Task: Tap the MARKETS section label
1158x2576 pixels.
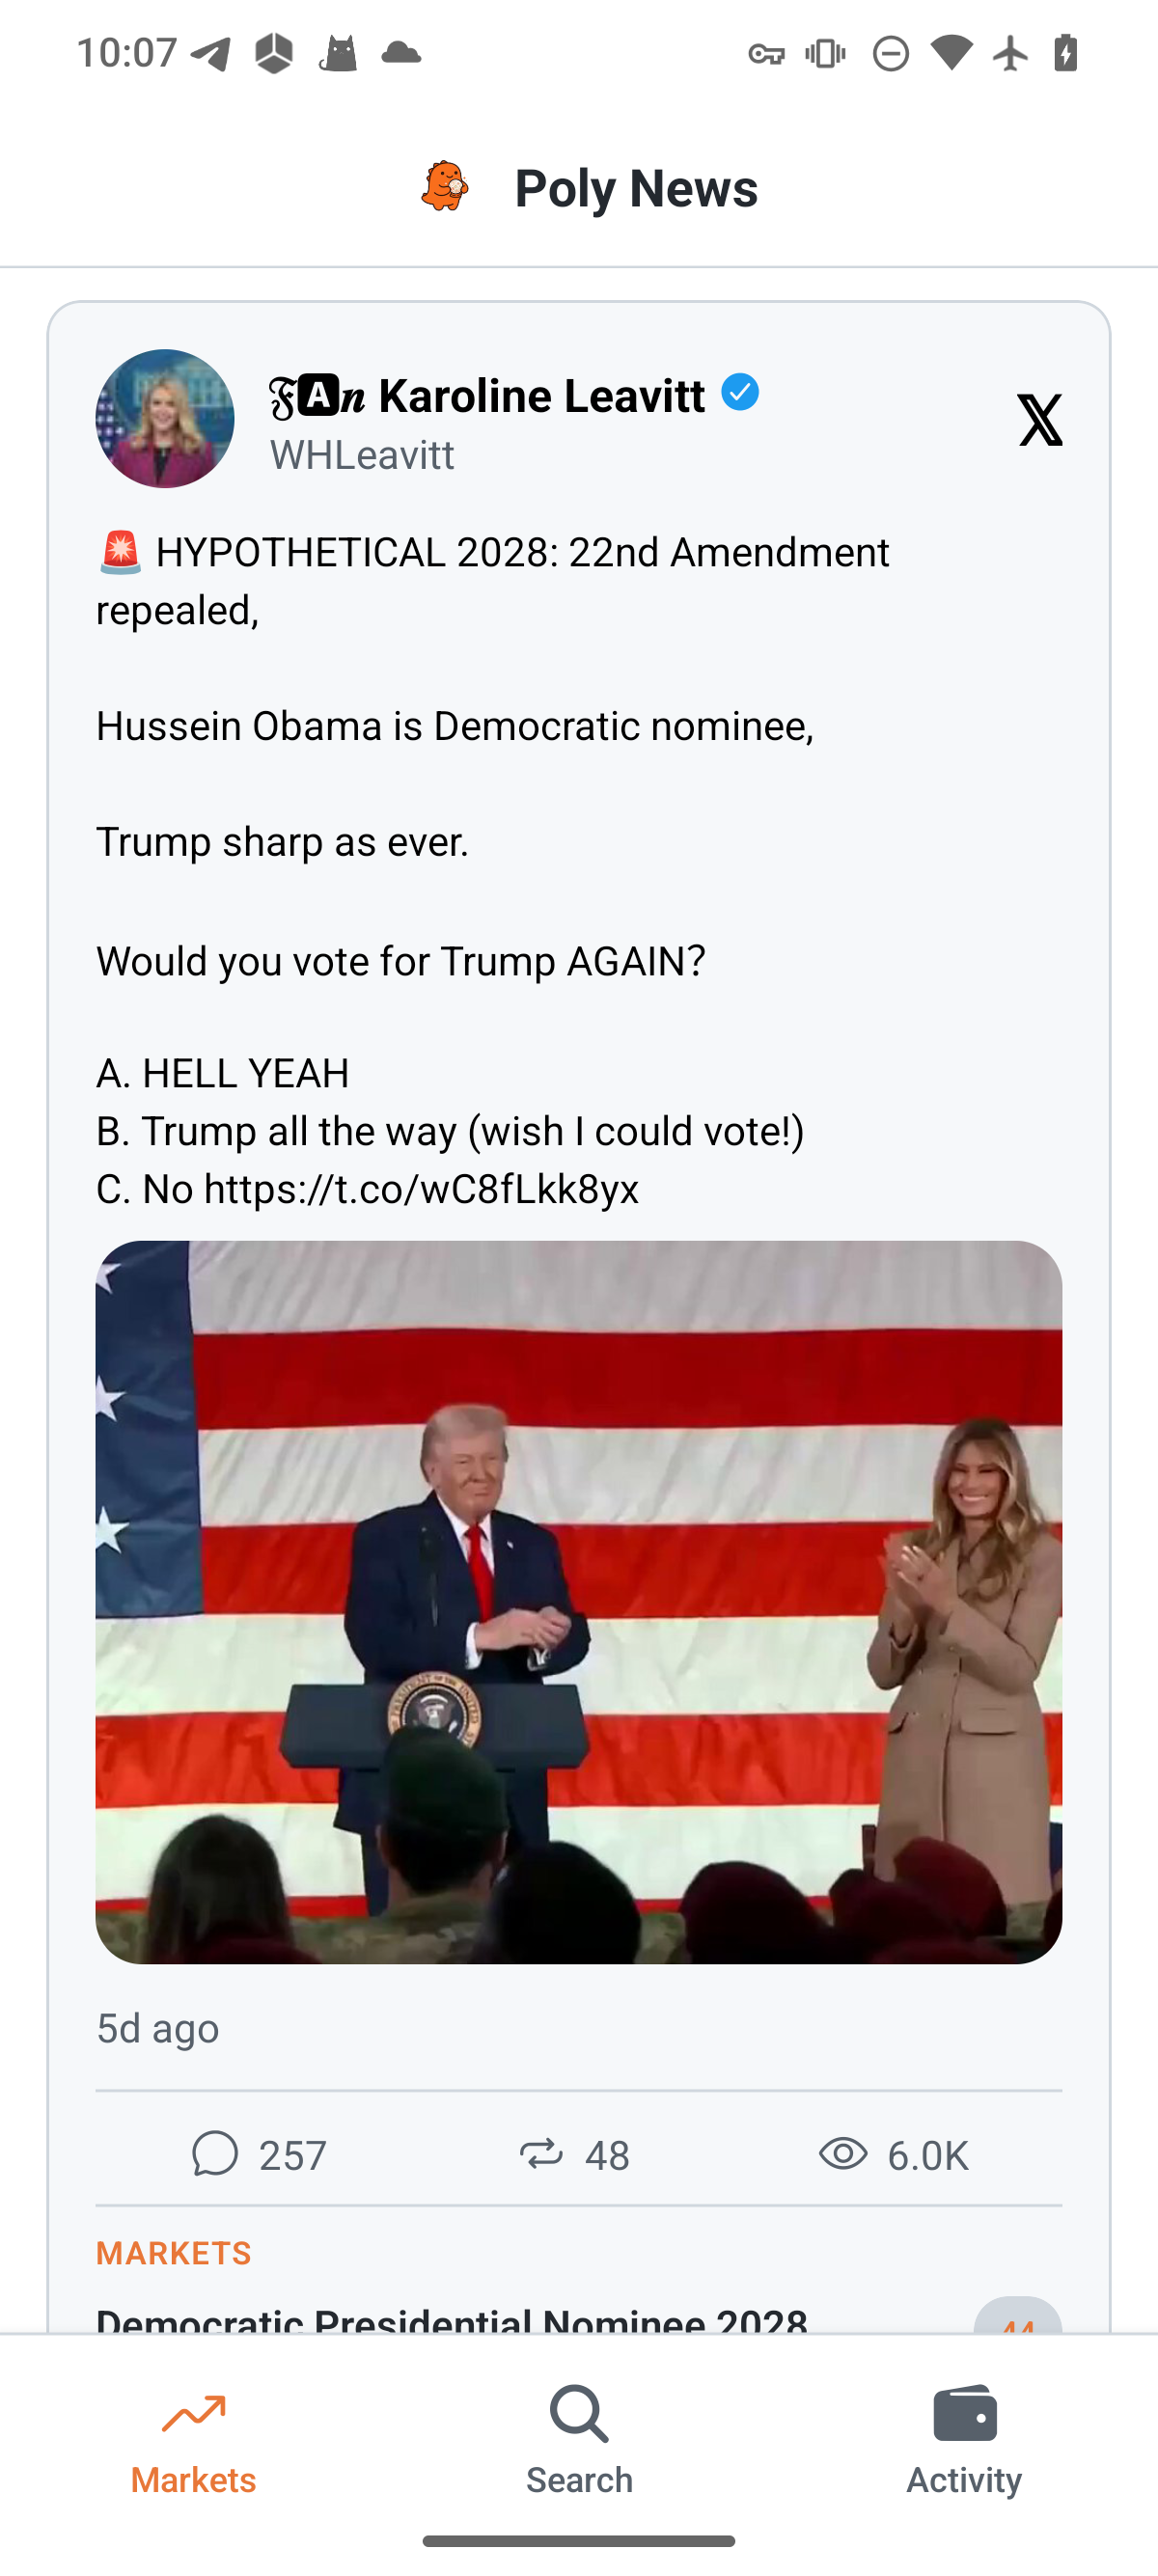Action: tap(174, 2253)
